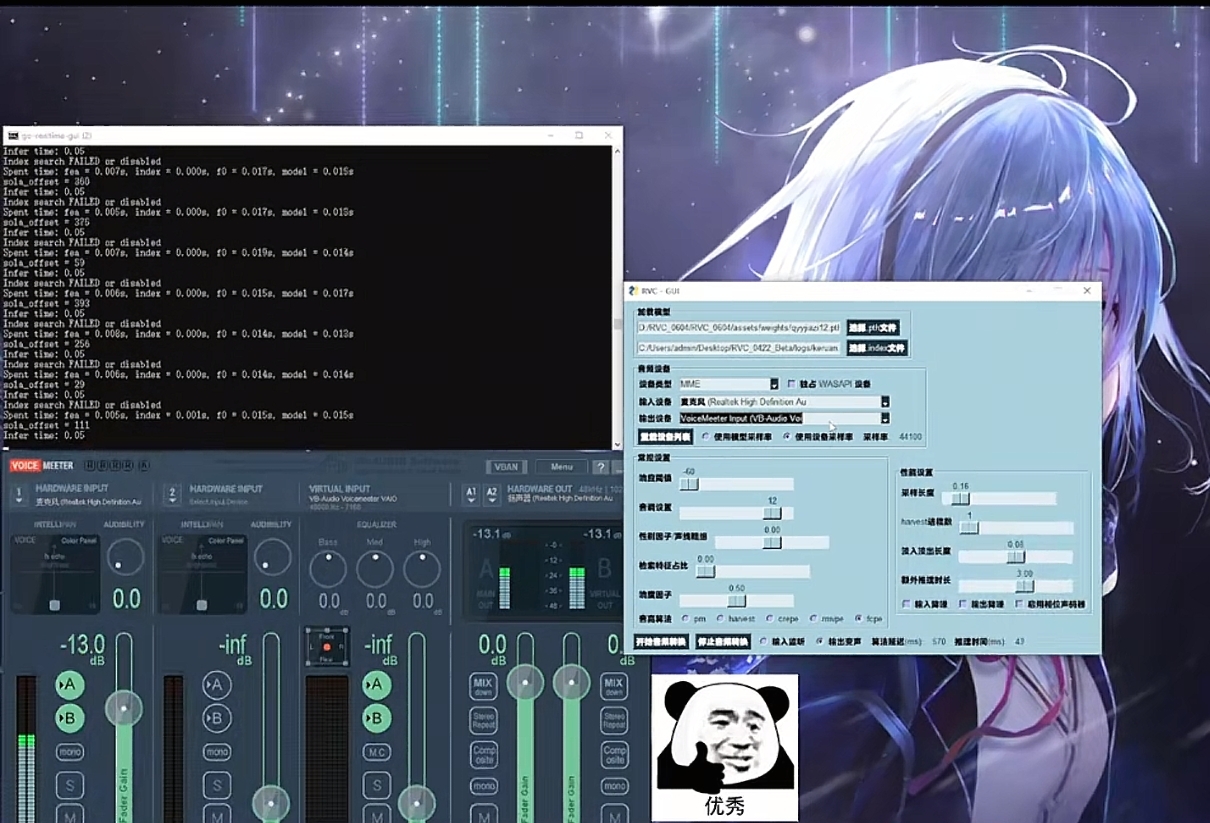
Task: Solo the first hardware input strip
Action: coord(69,785)
